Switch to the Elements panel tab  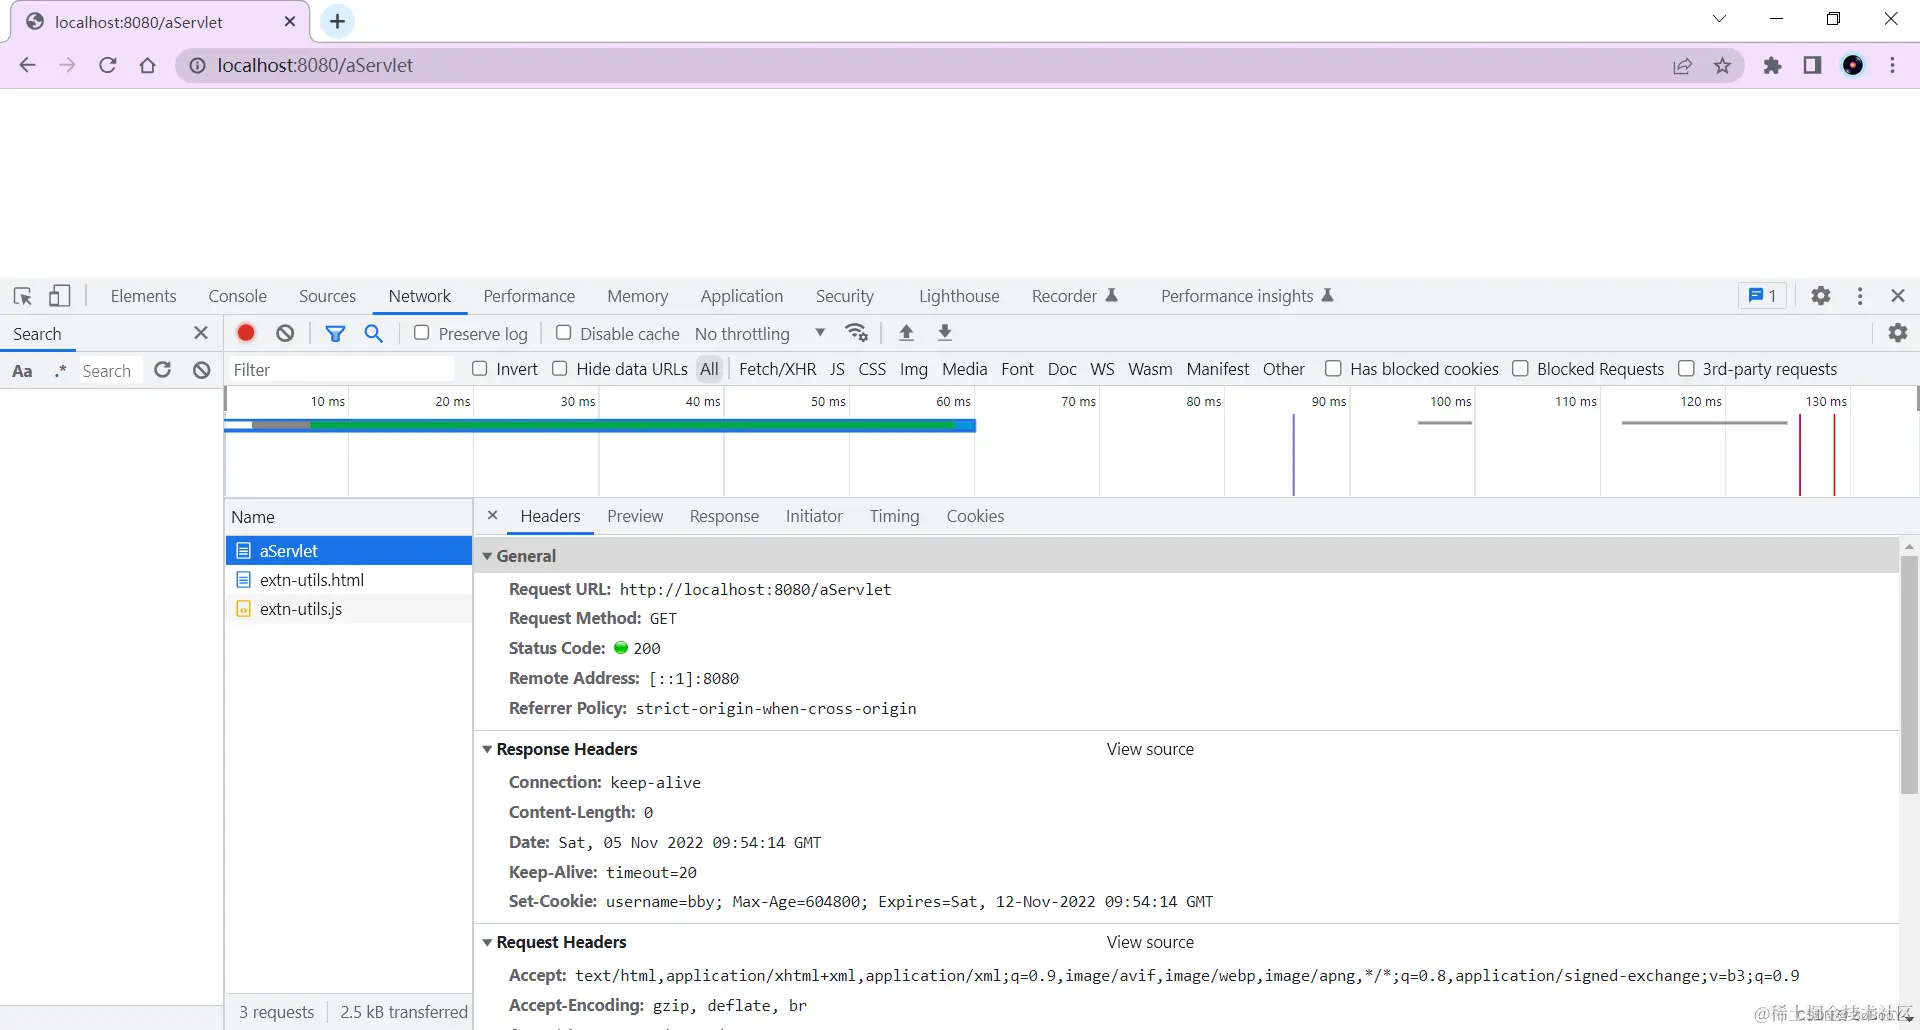(143, 296)
